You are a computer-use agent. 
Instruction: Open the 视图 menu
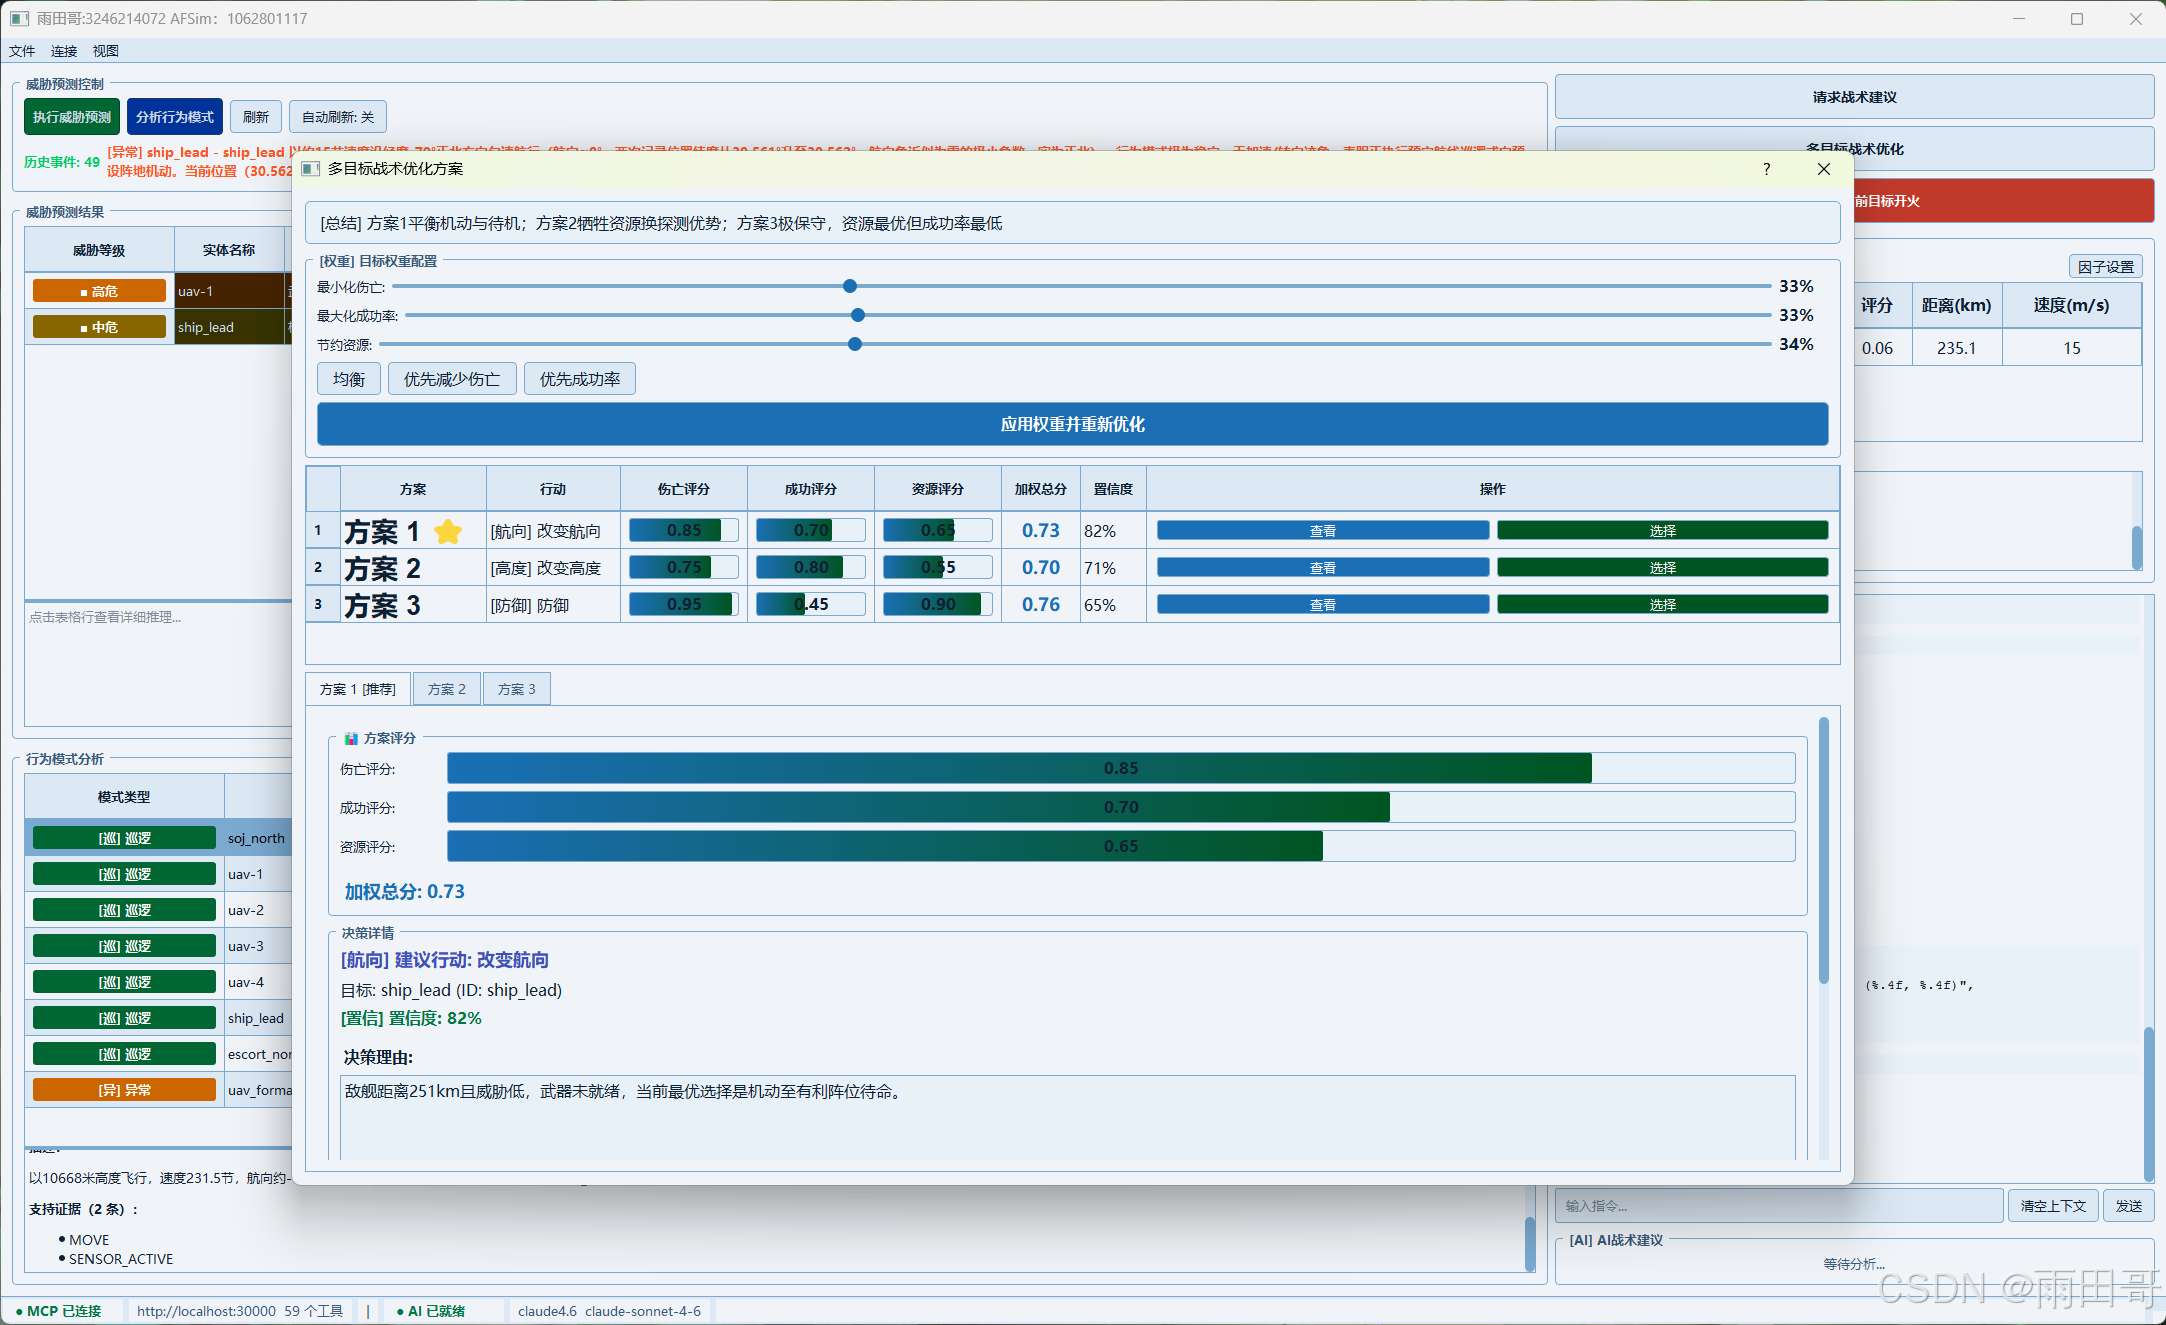point(105,51)
